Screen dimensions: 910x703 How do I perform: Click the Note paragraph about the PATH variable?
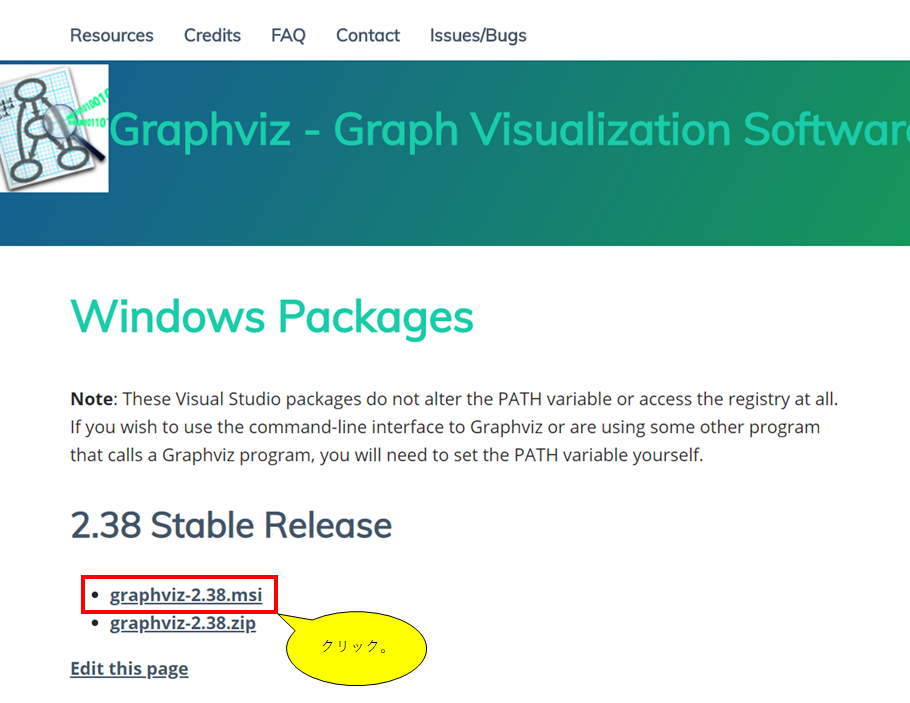pos(453,426)
